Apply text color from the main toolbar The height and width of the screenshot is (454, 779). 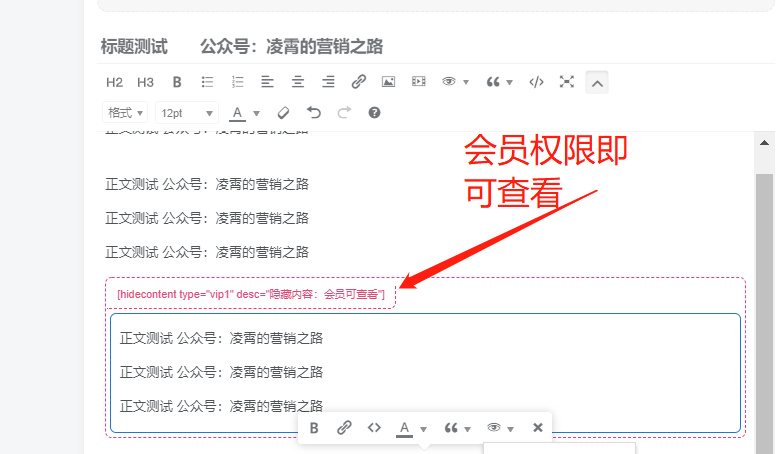237,113
